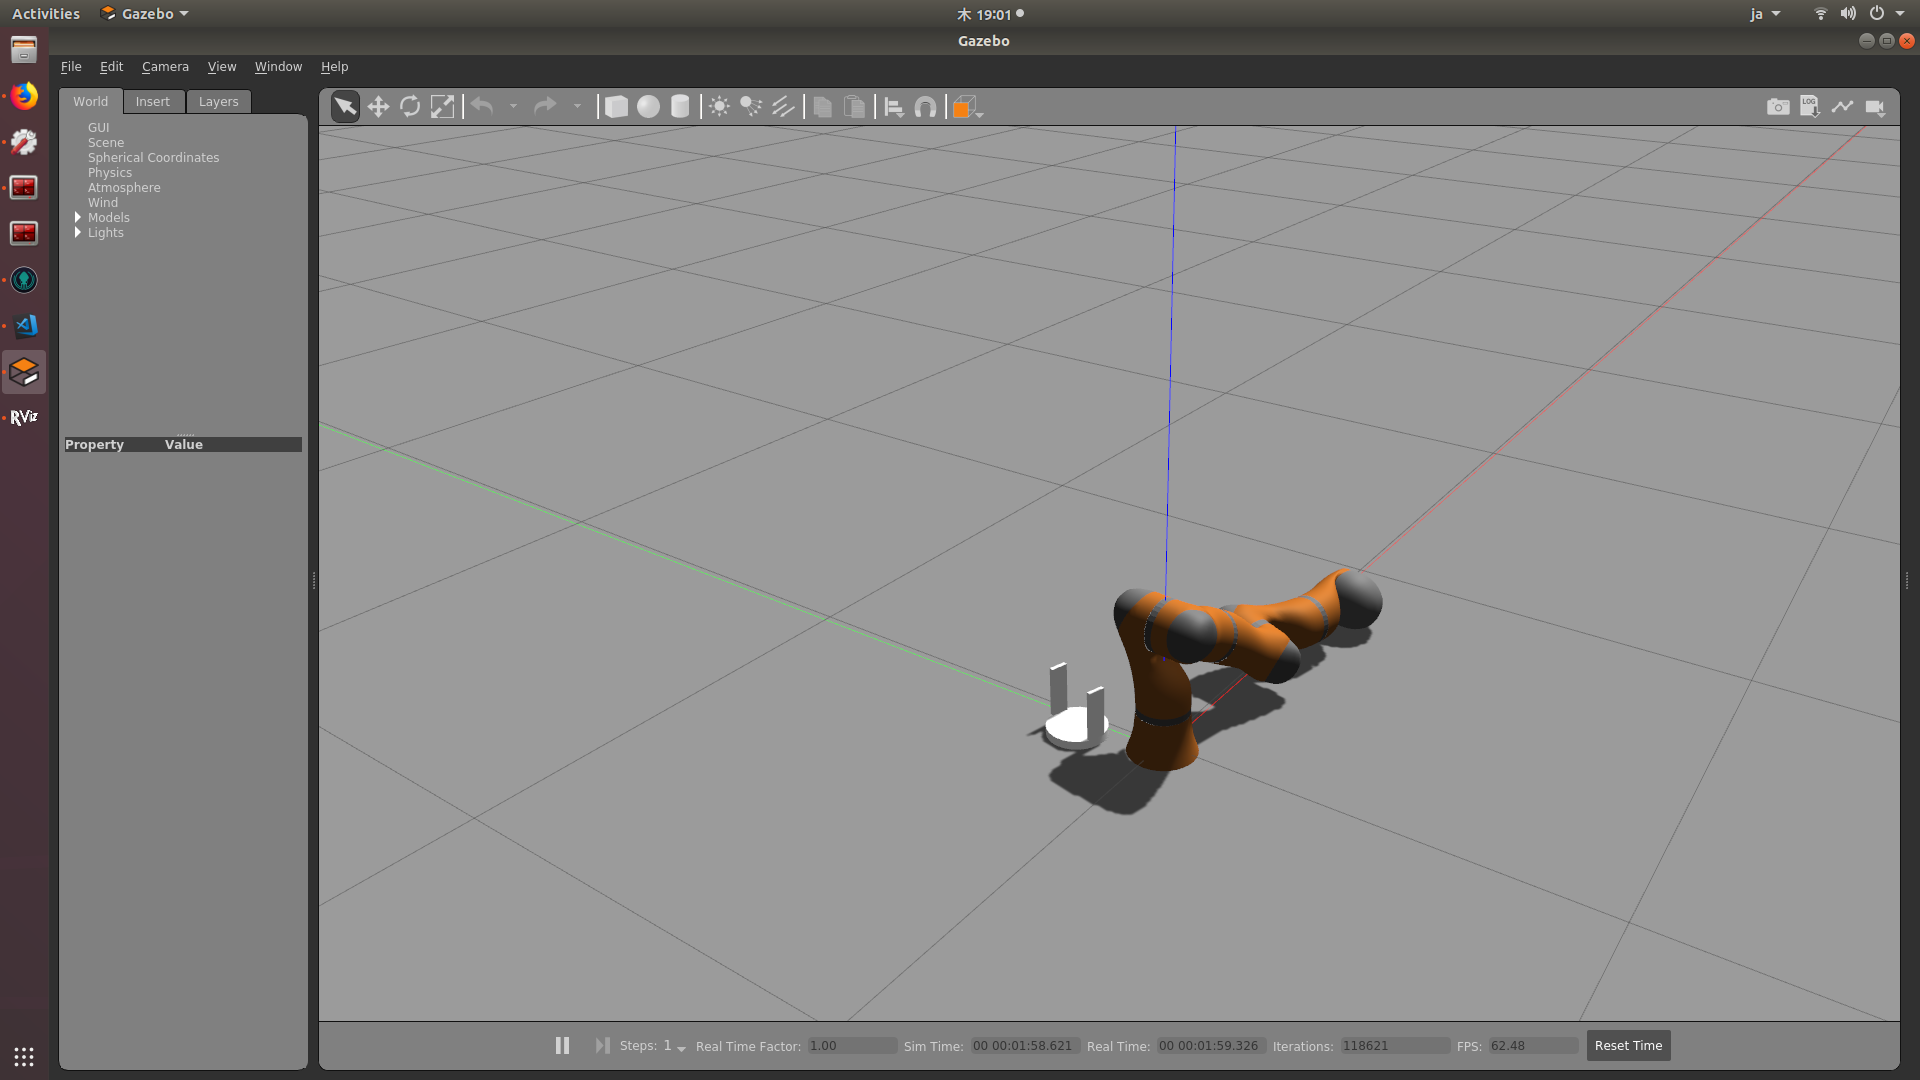Switch to the World tab
Viewport: 1920px width, 1080px height.
[90, 101]
